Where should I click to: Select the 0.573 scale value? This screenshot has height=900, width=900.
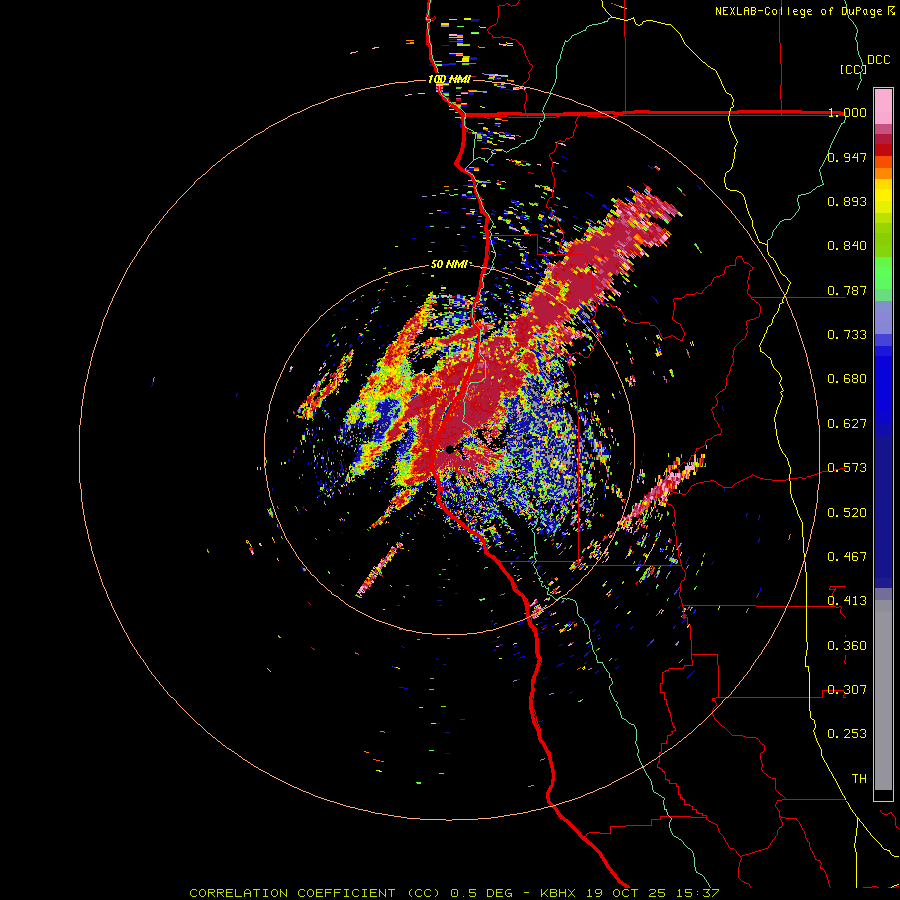pos(847,468)
